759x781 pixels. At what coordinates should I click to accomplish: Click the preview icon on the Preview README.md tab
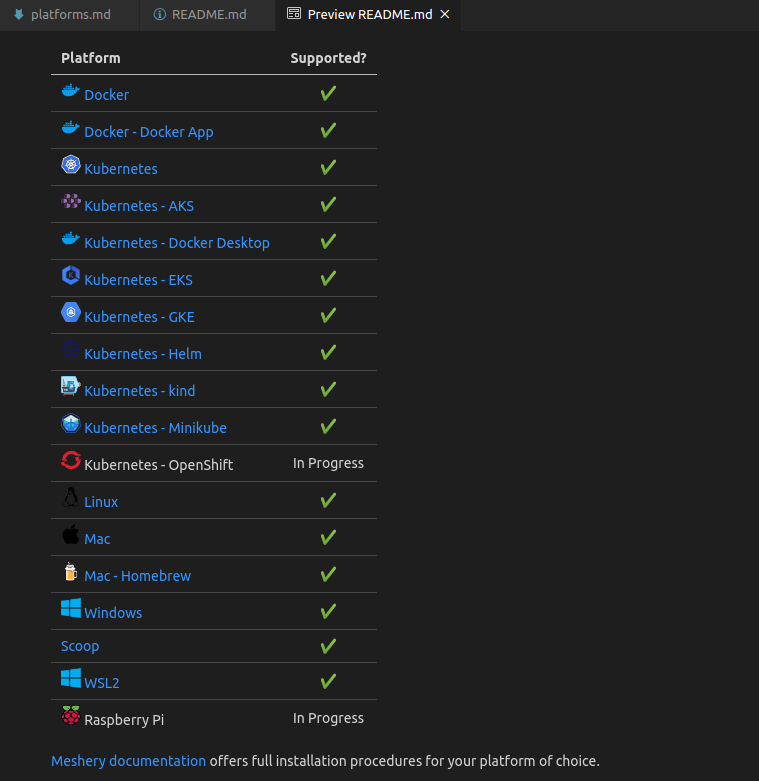294,14
